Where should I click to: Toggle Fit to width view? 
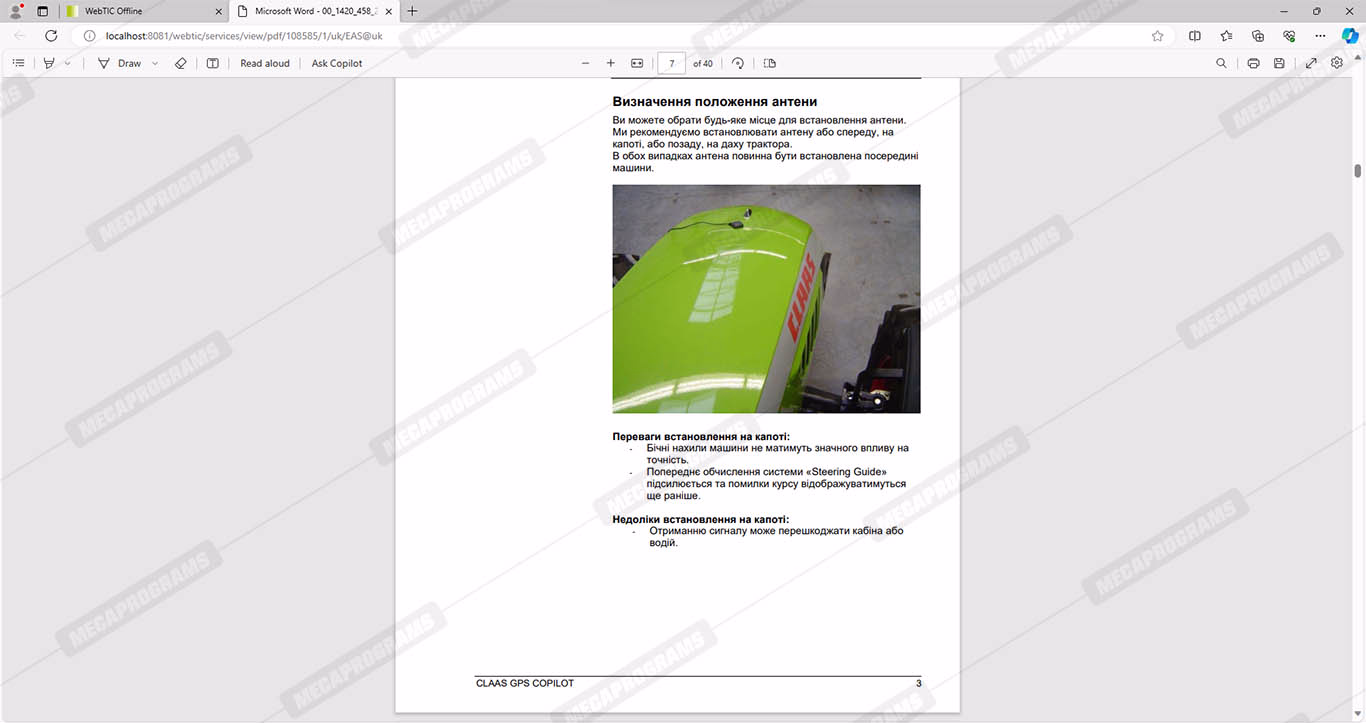click(x=637, y=63)
